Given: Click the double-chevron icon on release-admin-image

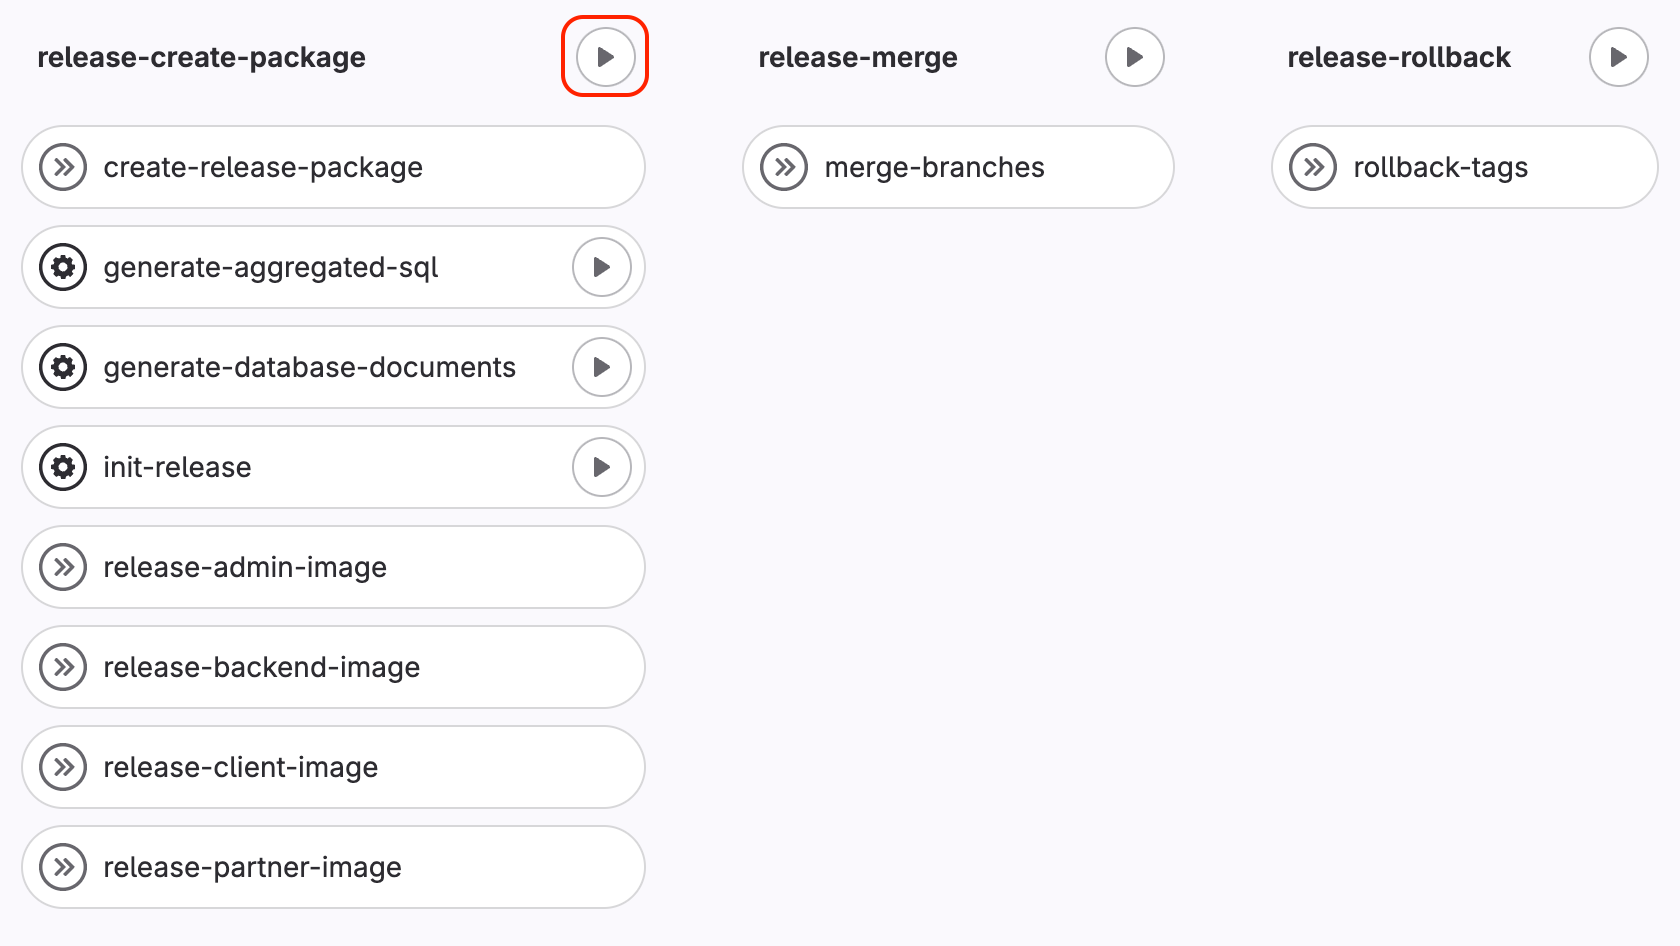Looking at the screenshot, I should pyautogui.click(x=63, y=567).
